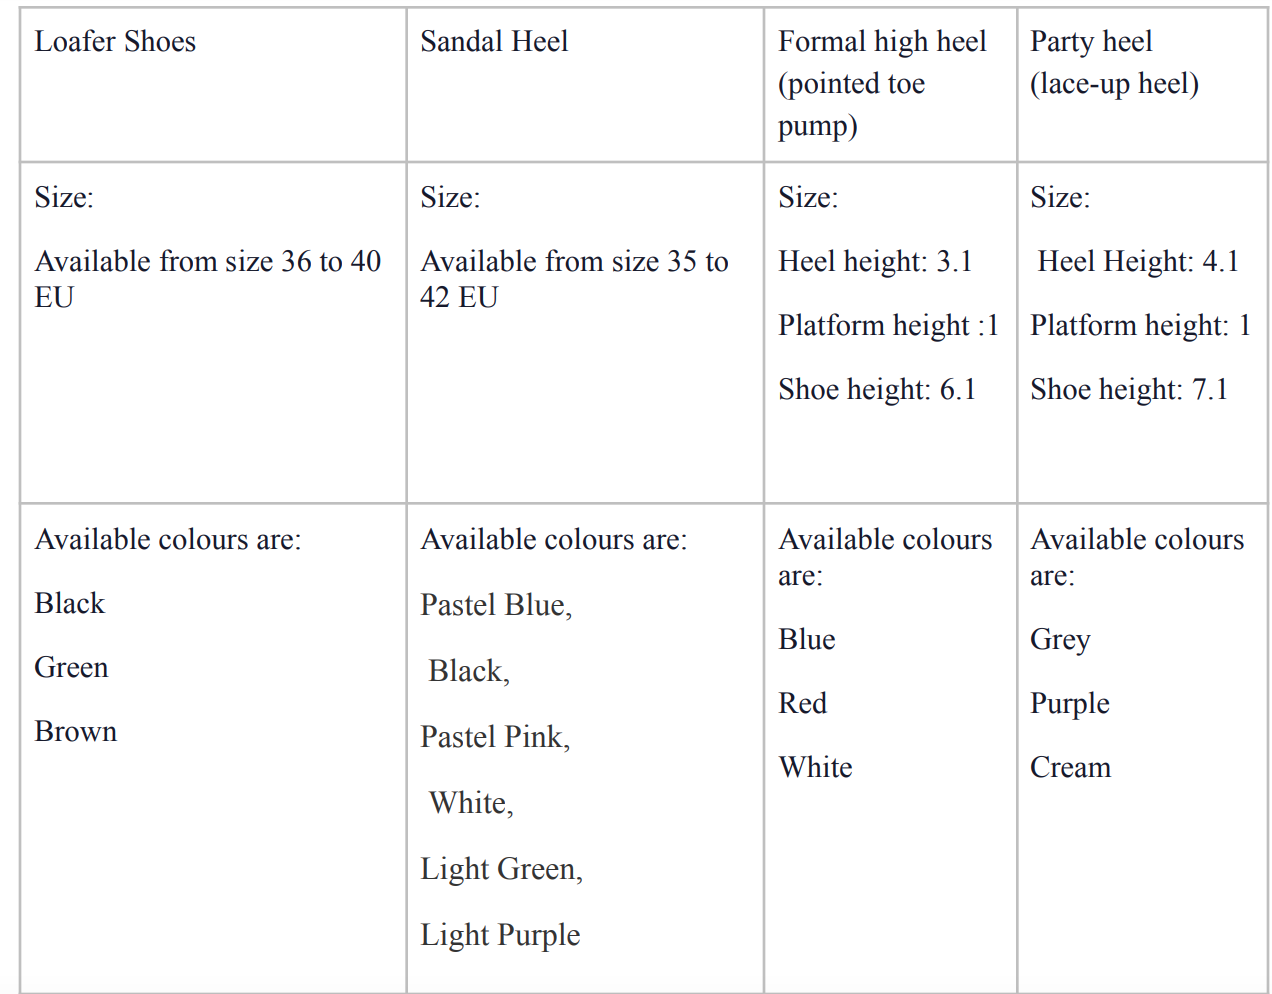Click the Red colour under Formal heel
The height and width of the screenshot is (994, 1272).
pos(803,704)
